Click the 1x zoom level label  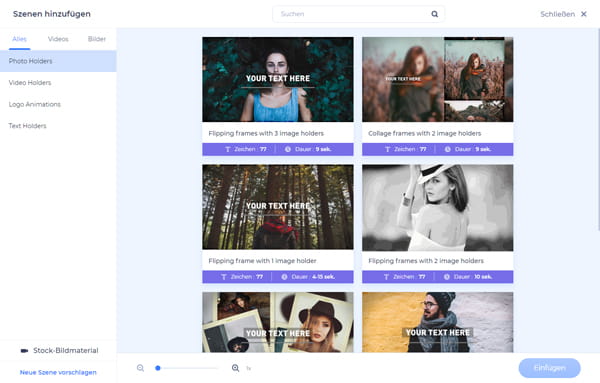pyautogui.click(x=248, y=368)
